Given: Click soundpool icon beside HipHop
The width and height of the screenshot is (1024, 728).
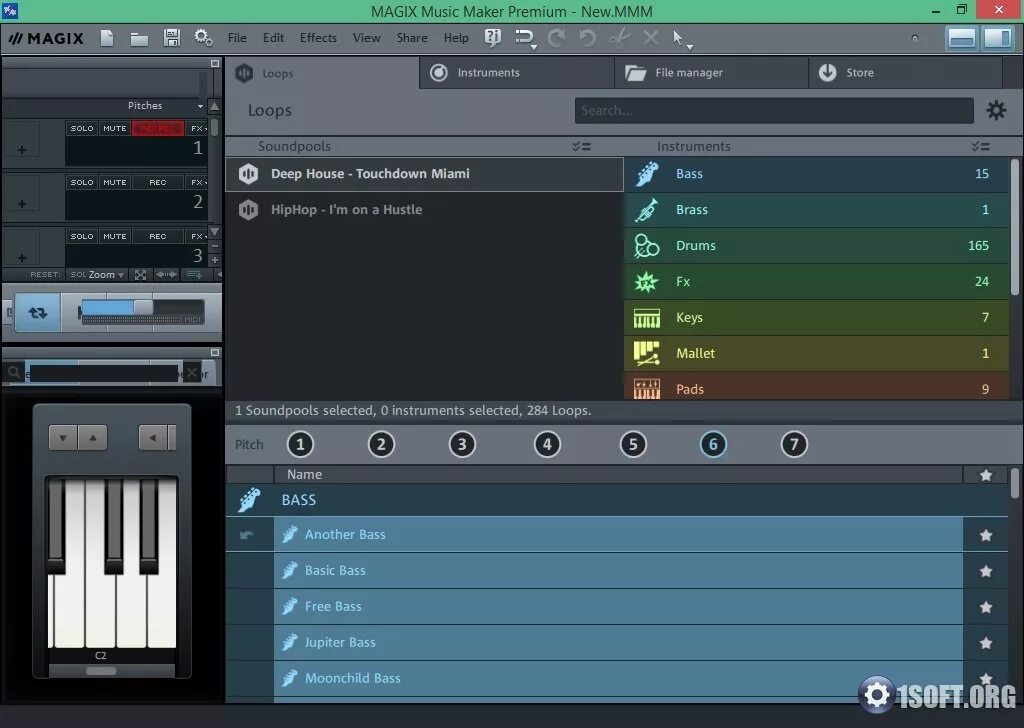Looking at the screenshot, I should 248,210.
